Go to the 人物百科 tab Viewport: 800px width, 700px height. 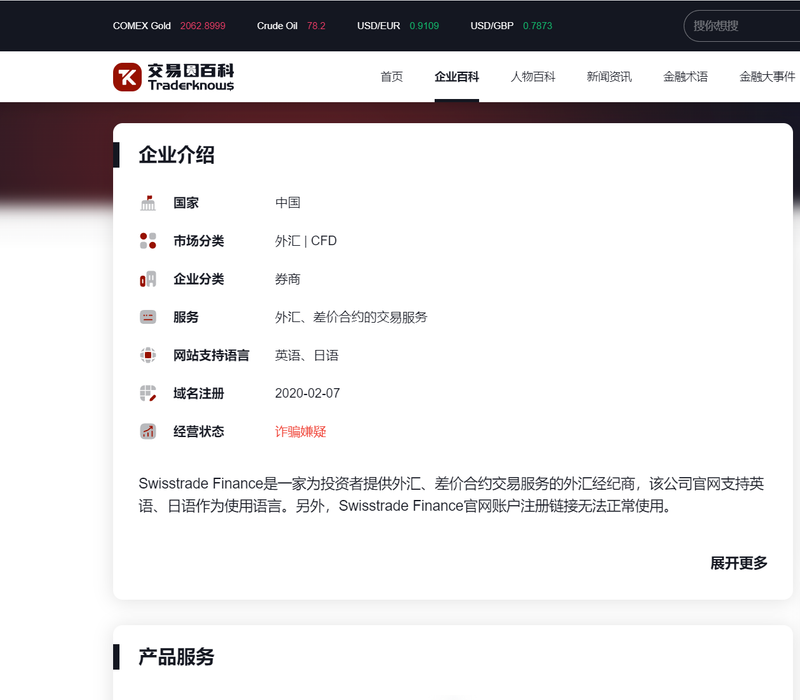pos(533,77)
